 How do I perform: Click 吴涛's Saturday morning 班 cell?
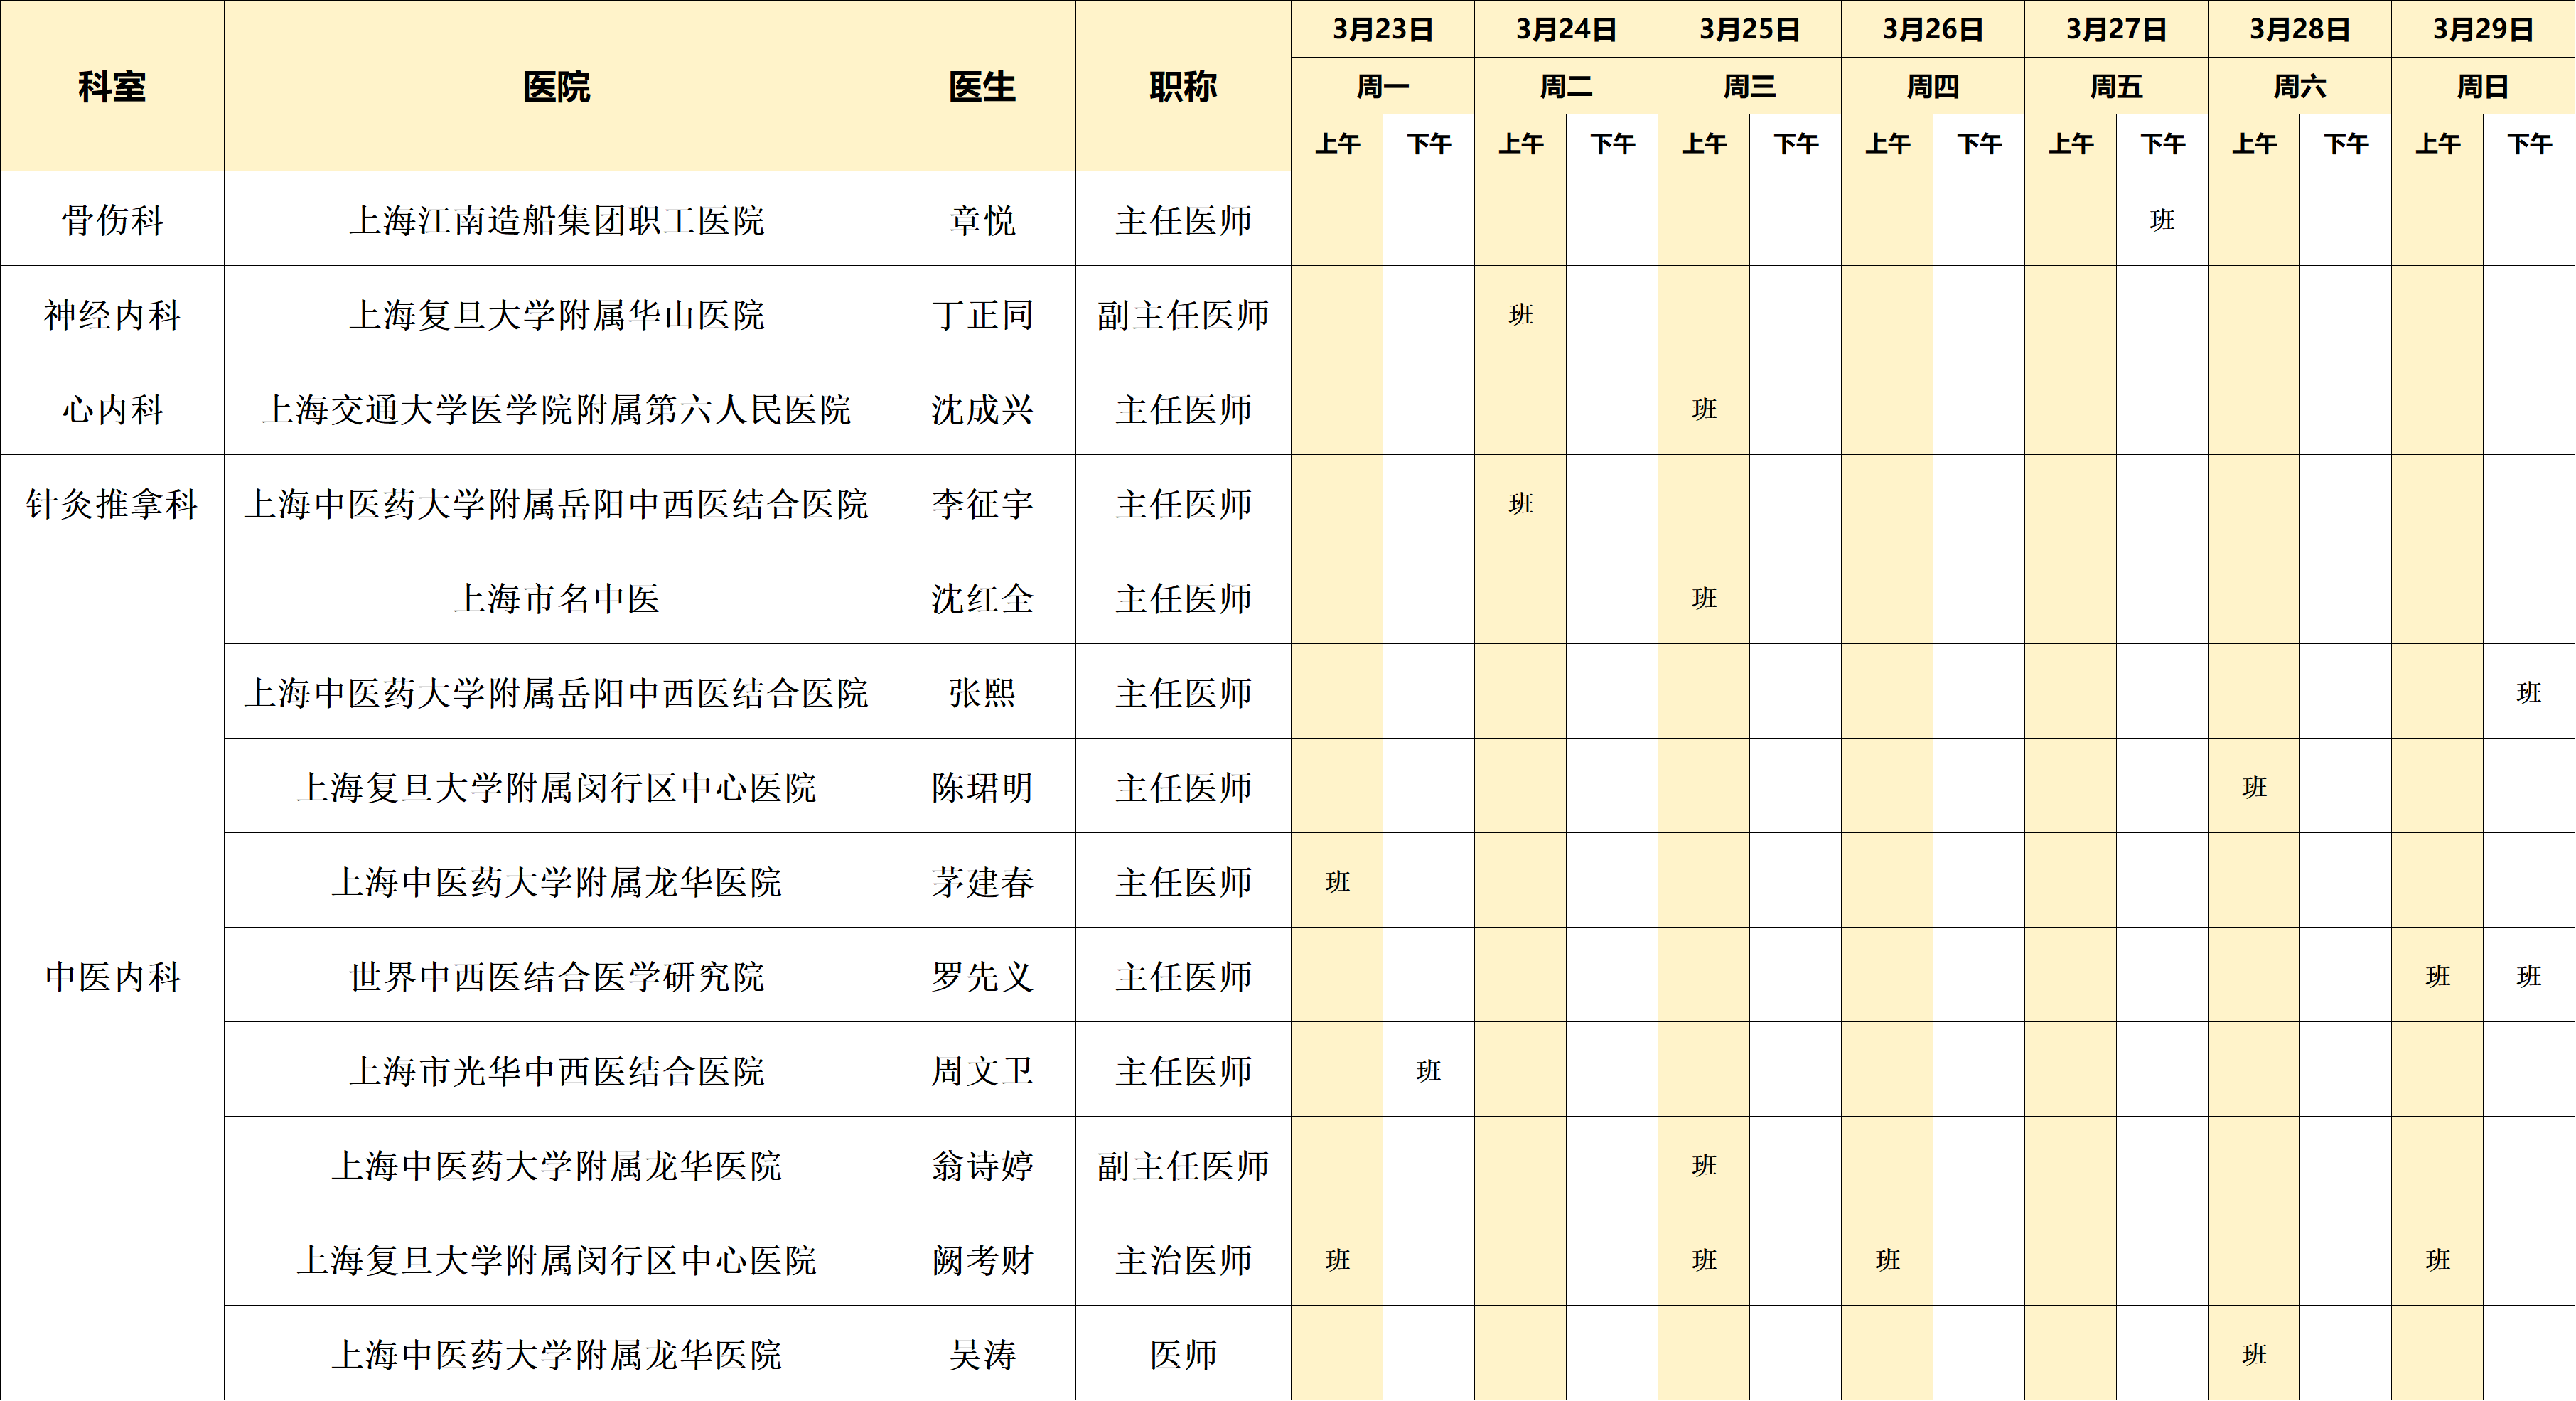[2254, 1354]
